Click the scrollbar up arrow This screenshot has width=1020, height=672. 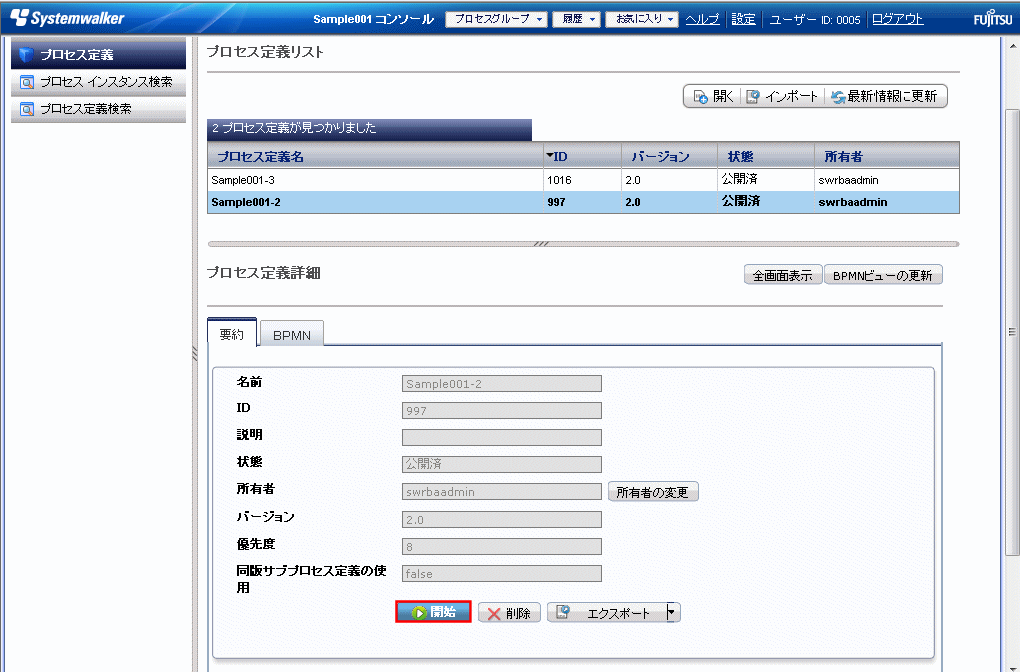(1012, 46)
